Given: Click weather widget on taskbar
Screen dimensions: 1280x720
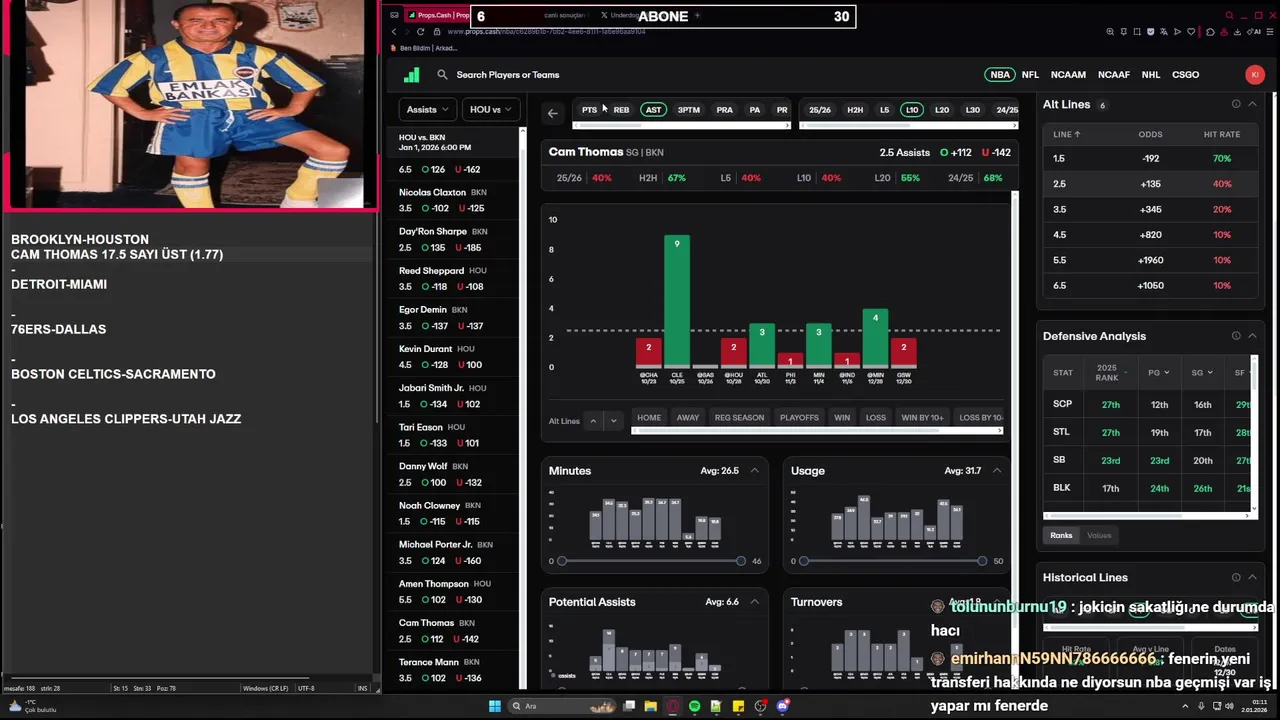Looking at the screenshot, I should point(32,706).
